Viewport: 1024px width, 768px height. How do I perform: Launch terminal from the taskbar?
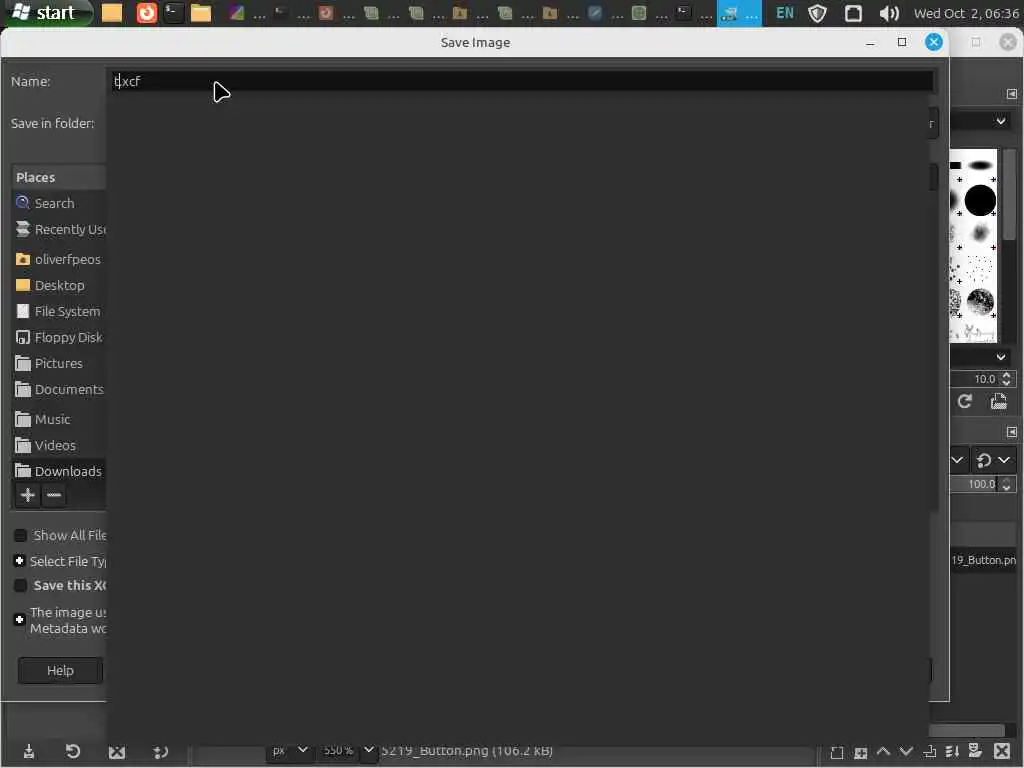174,13
